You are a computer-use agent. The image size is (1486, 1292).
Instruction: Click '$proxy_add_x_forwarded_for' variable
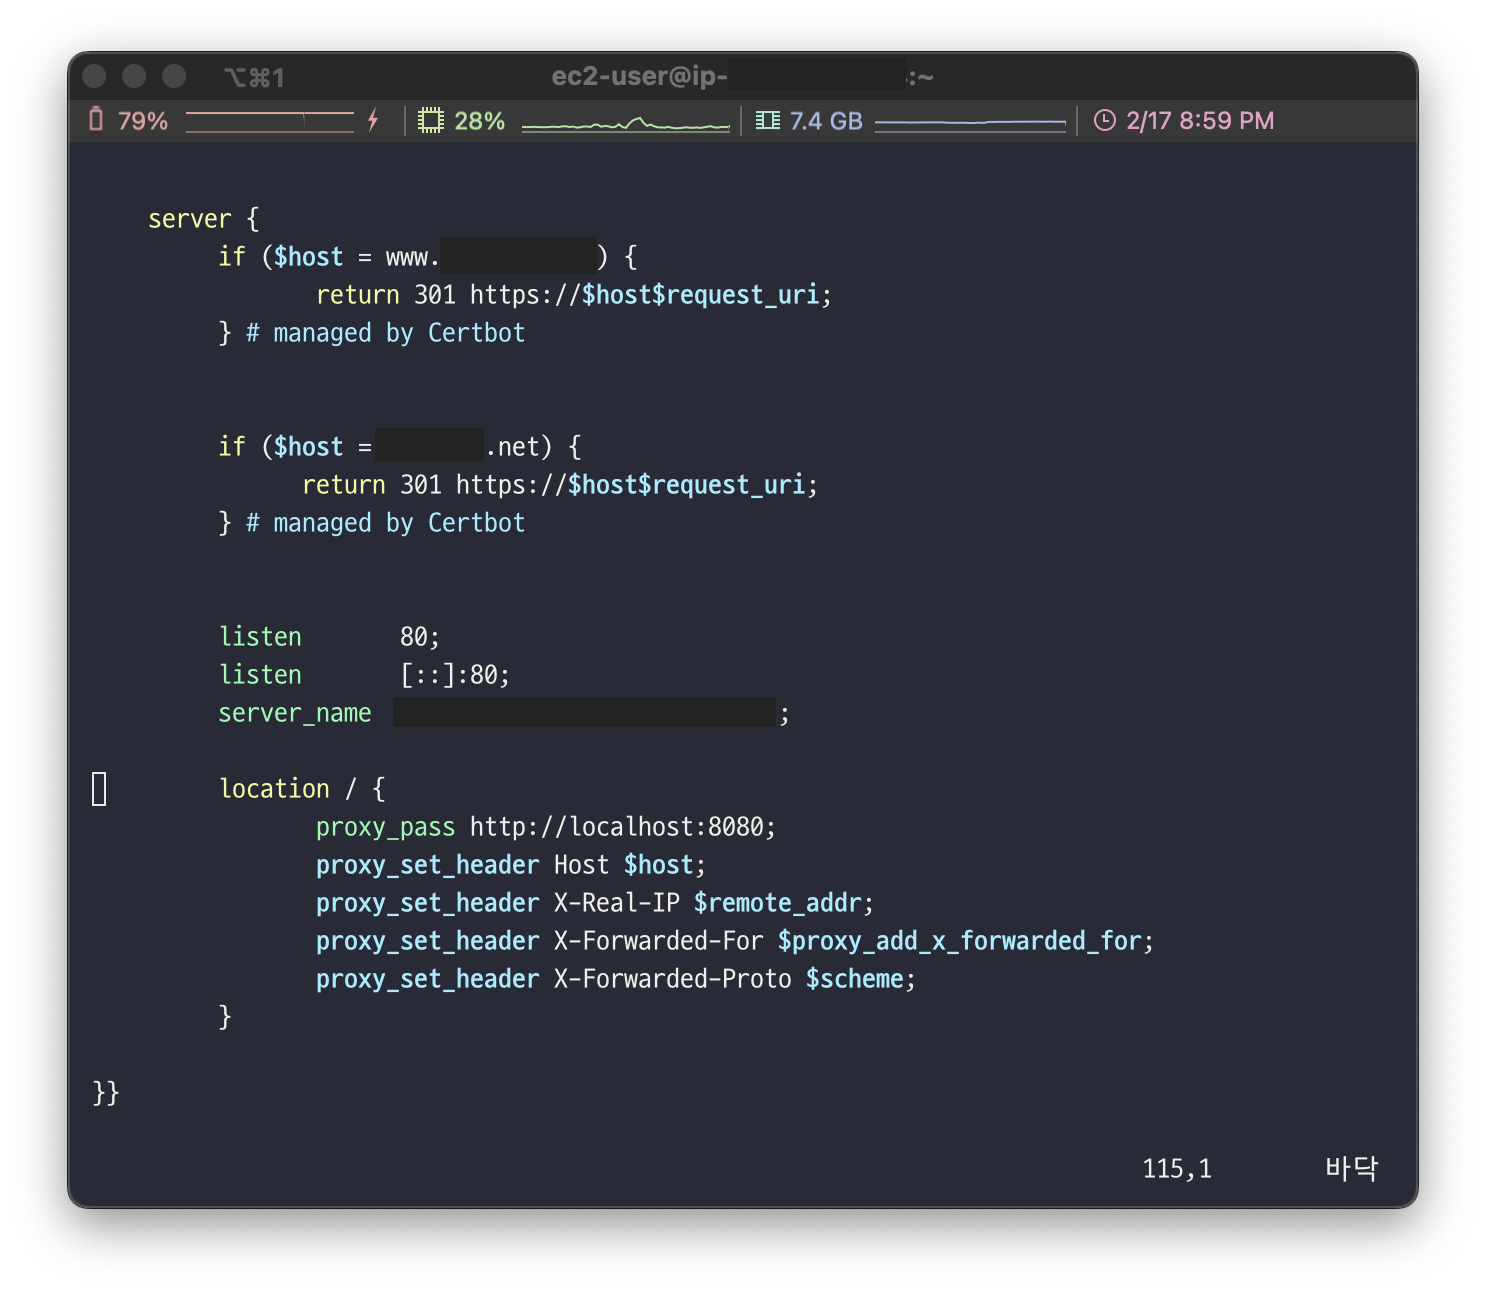960,941
